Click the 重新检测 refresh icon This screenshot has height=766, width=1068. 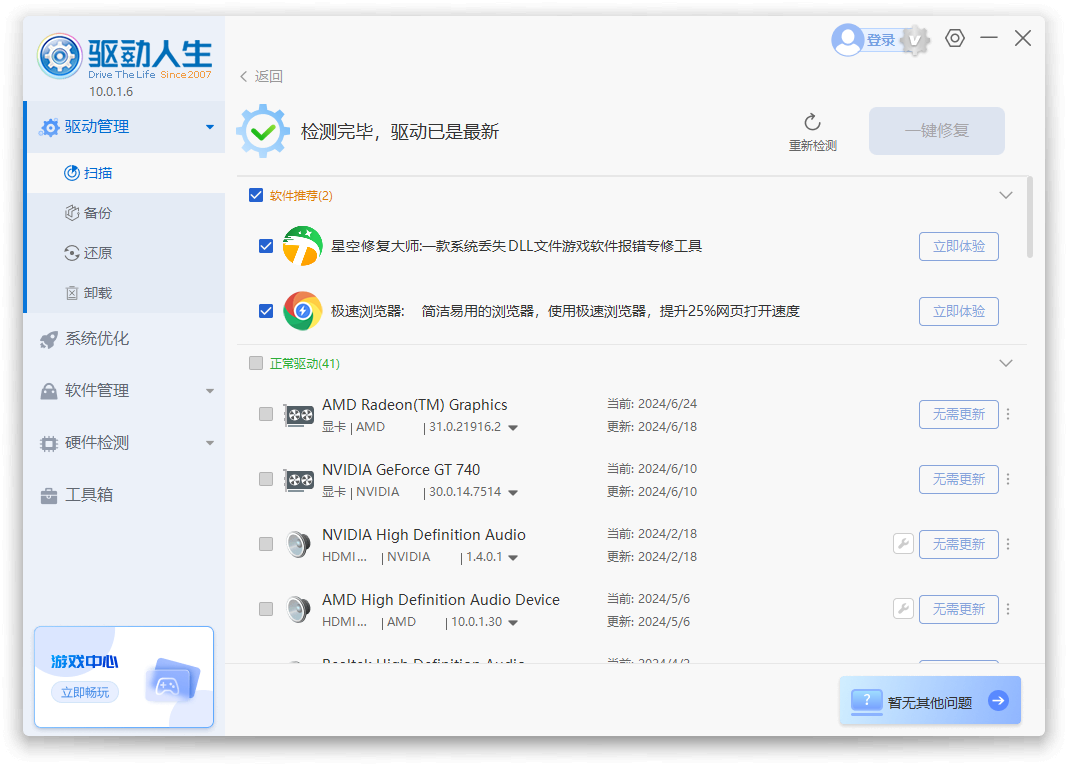pos(813,123)
